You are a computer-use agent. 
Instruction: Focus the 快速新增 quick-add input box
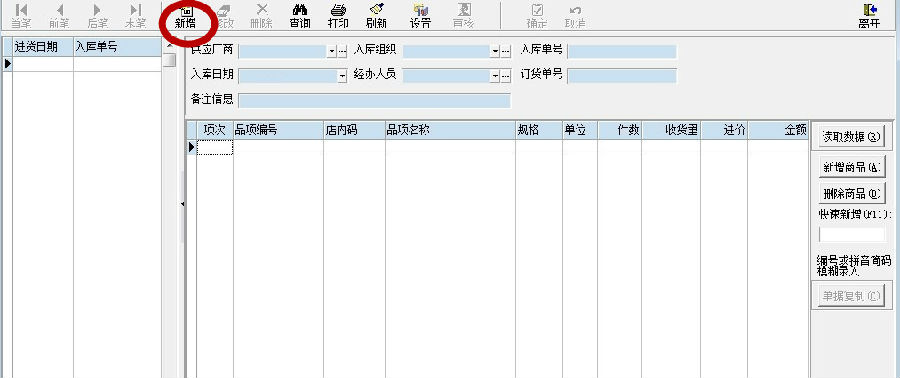coord(852,235)
